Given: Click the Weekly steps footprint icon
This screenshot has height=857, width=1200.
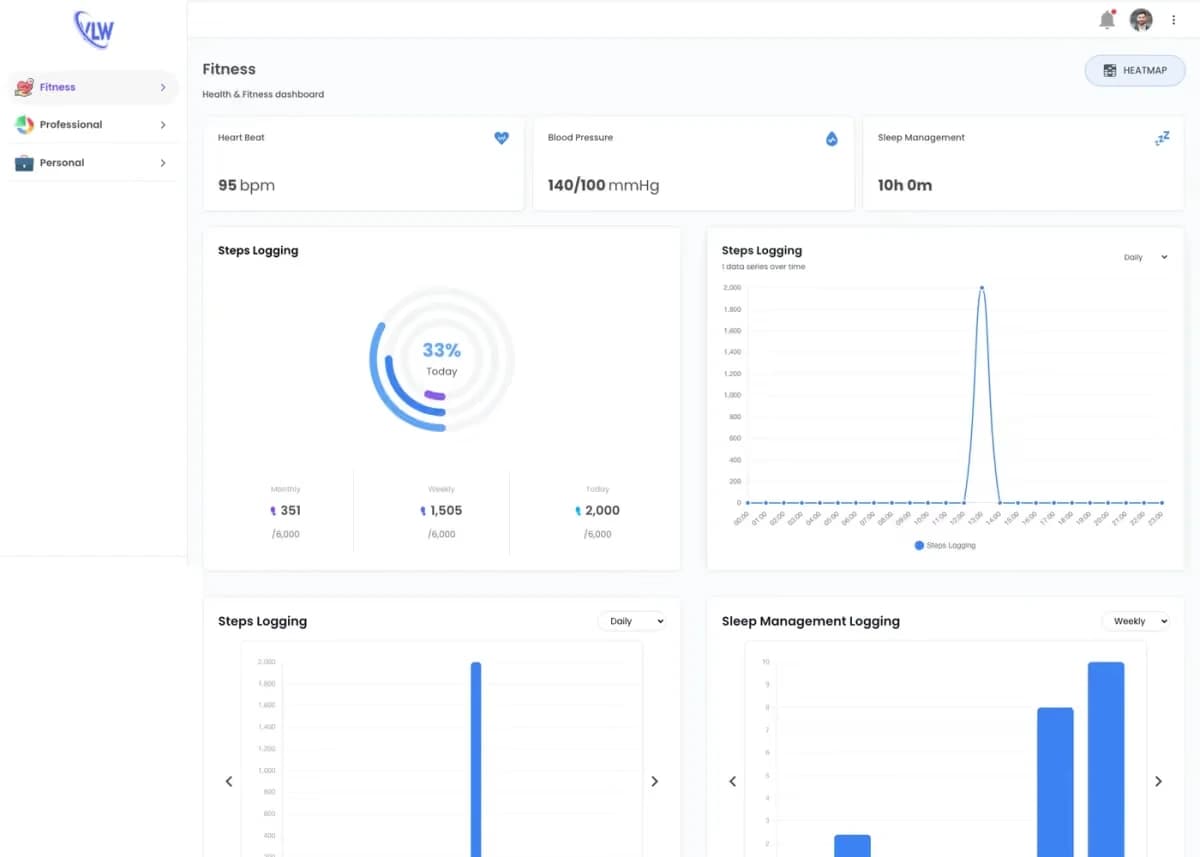Looking at the screenshot, I should [x=424, y=511].
